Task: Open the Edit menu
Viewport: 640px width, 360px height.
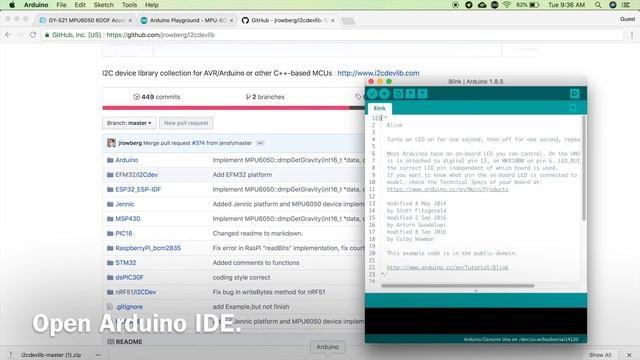Action: (80, 5)
